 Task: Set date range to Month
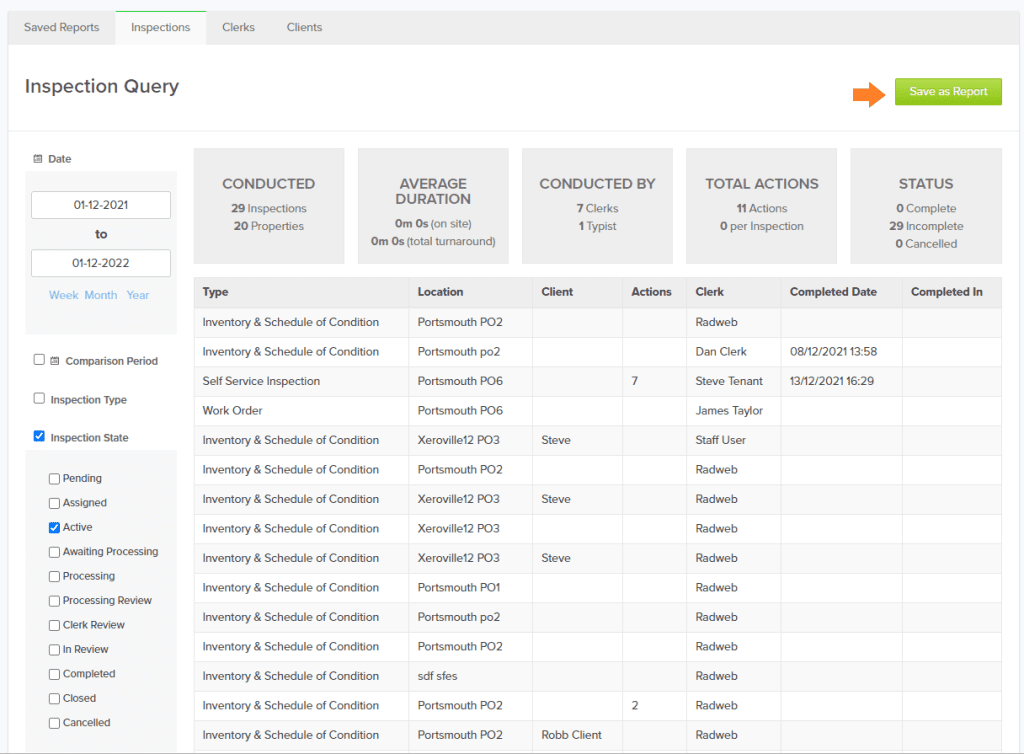click(x=101, y=295)
